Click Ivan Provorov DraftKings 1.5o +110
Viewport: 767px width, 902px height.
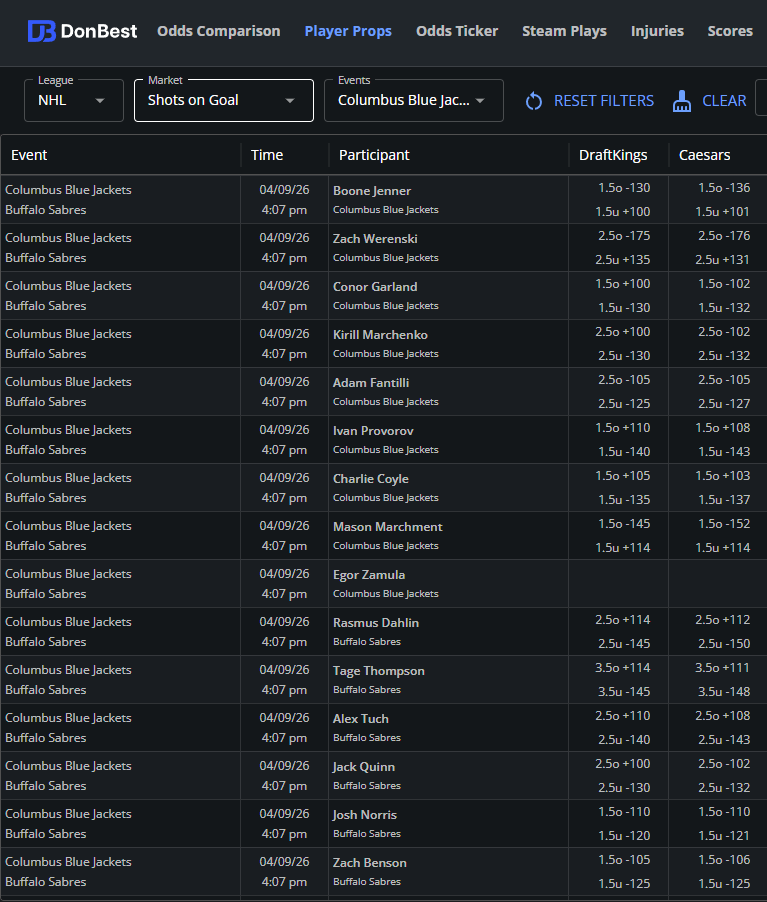coord(623,428)
